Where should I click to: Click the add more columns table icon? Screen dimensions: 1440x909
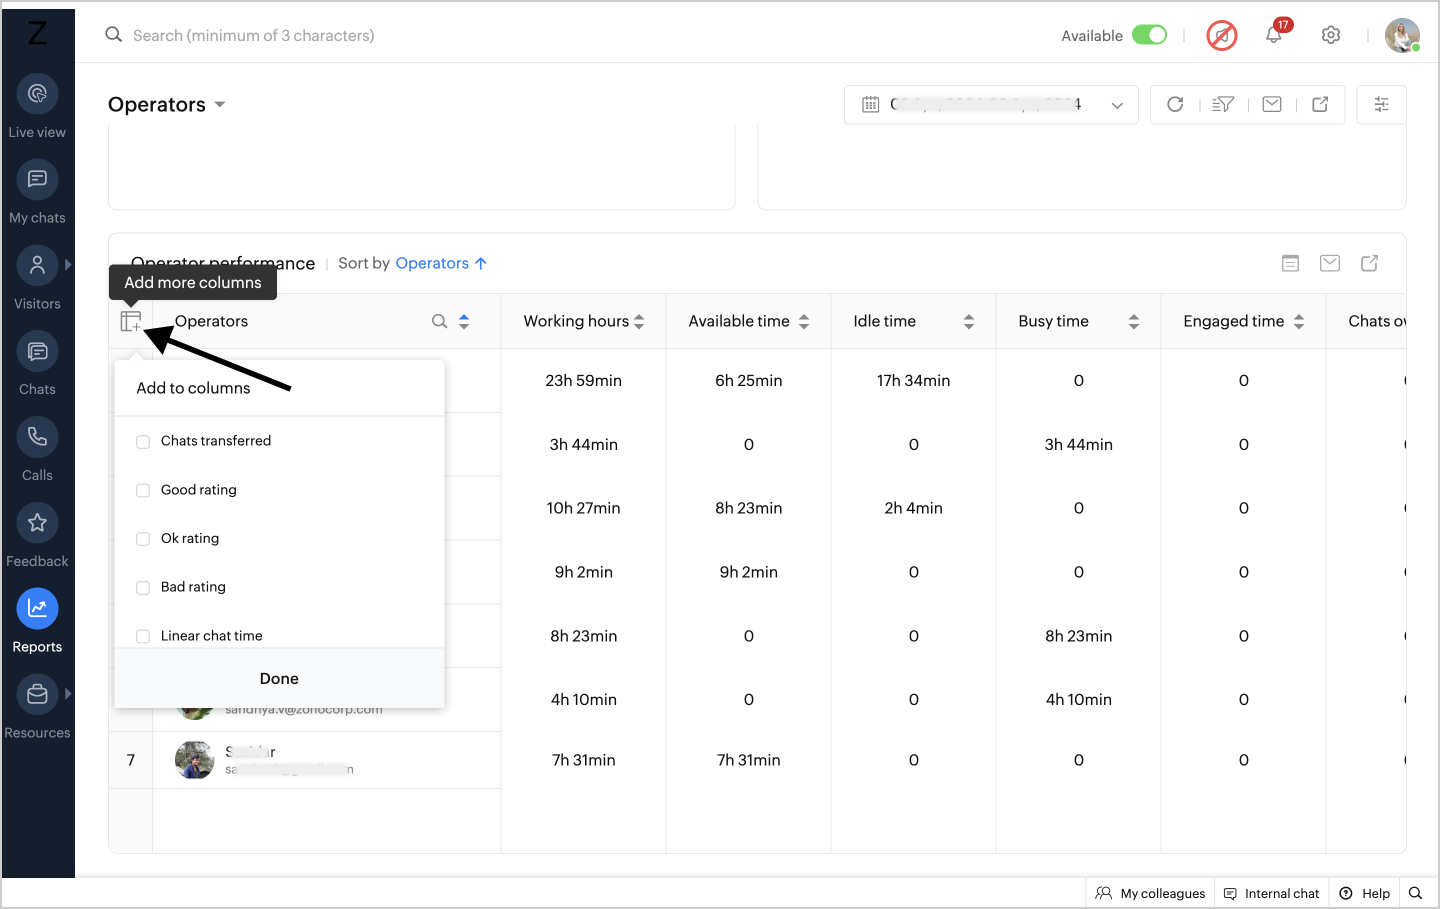point(131,321)
